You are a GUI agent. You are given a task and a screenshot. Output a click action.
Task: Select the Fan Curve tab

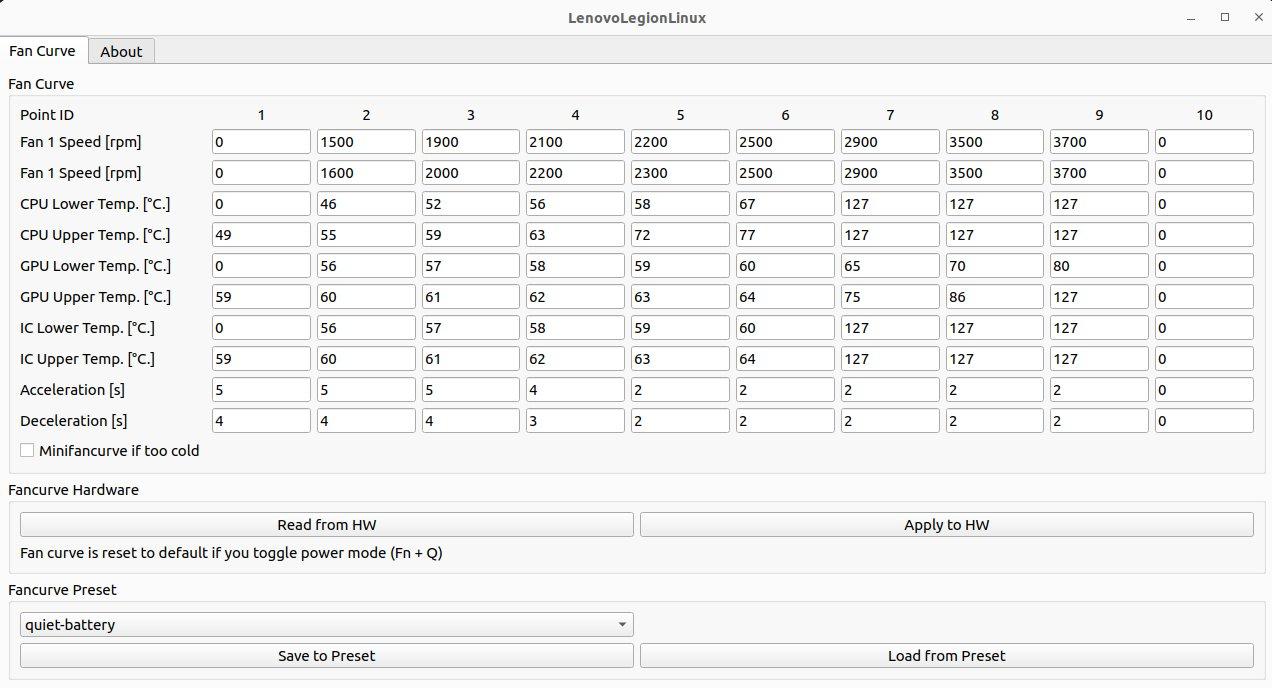(x=42, y=50)
